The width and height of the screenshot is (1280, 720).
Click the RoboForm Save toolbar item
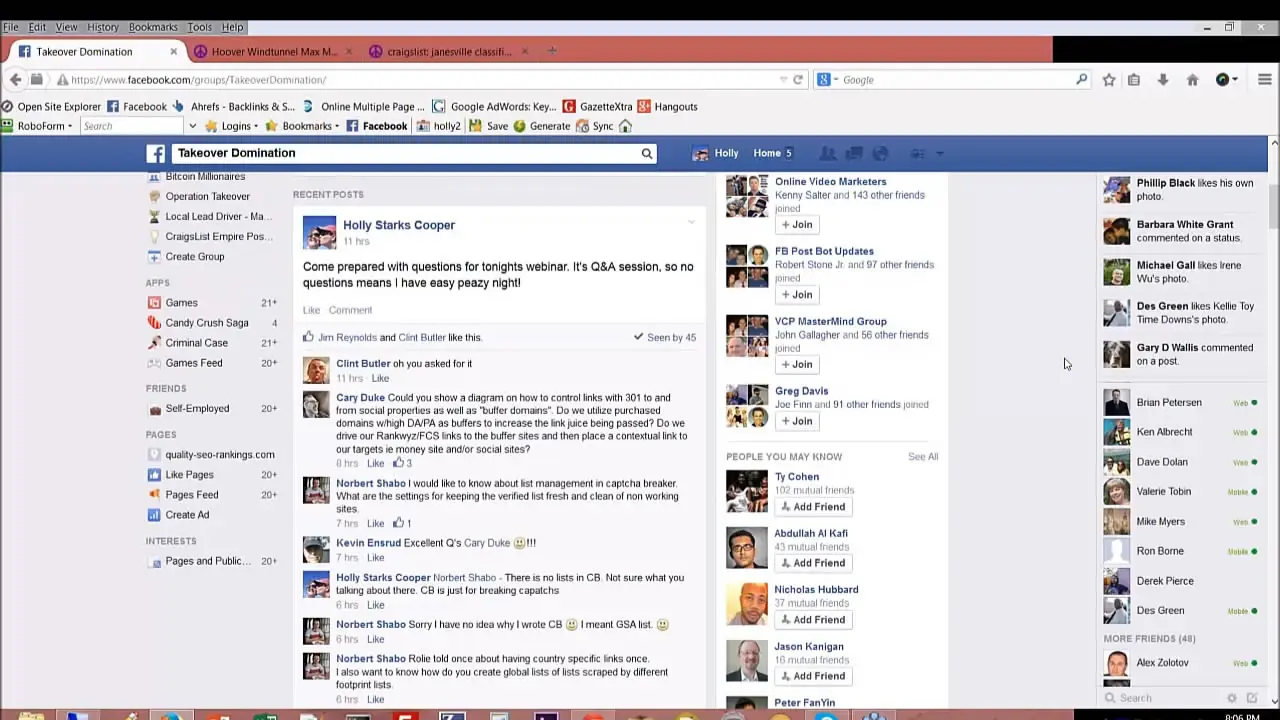pos(489,126)
